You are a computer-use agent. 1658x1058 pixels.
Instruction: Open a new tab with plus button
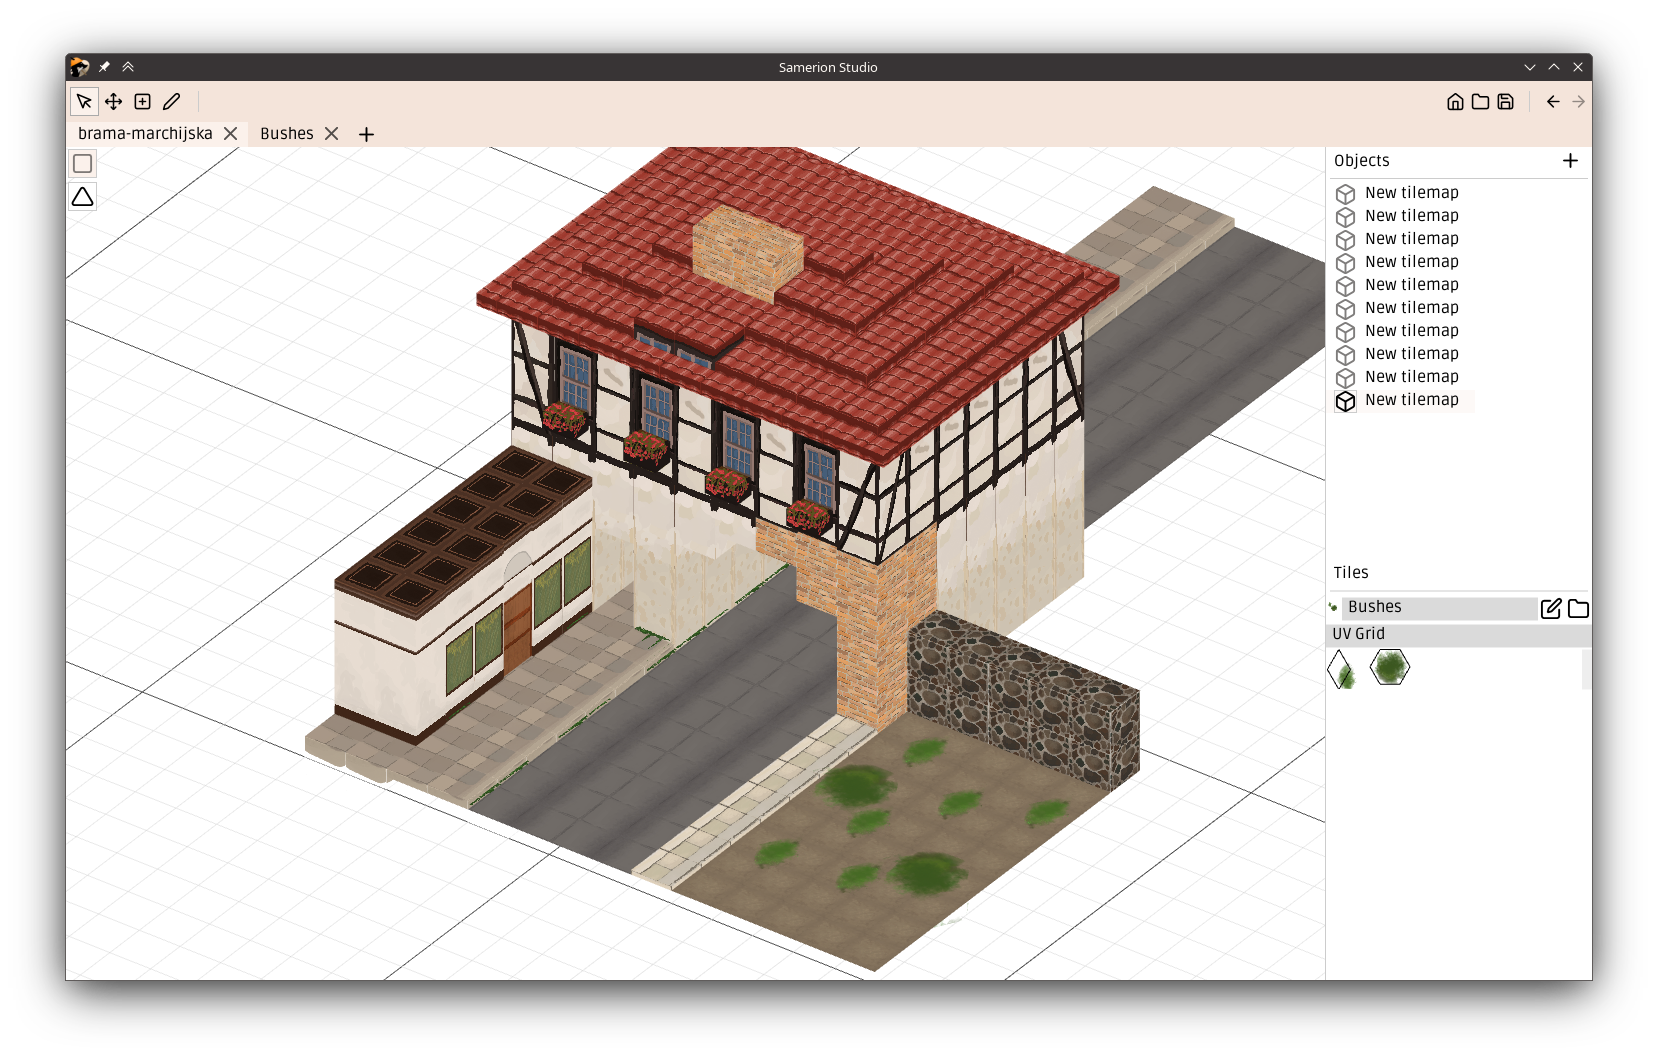(x=366, y=135)
